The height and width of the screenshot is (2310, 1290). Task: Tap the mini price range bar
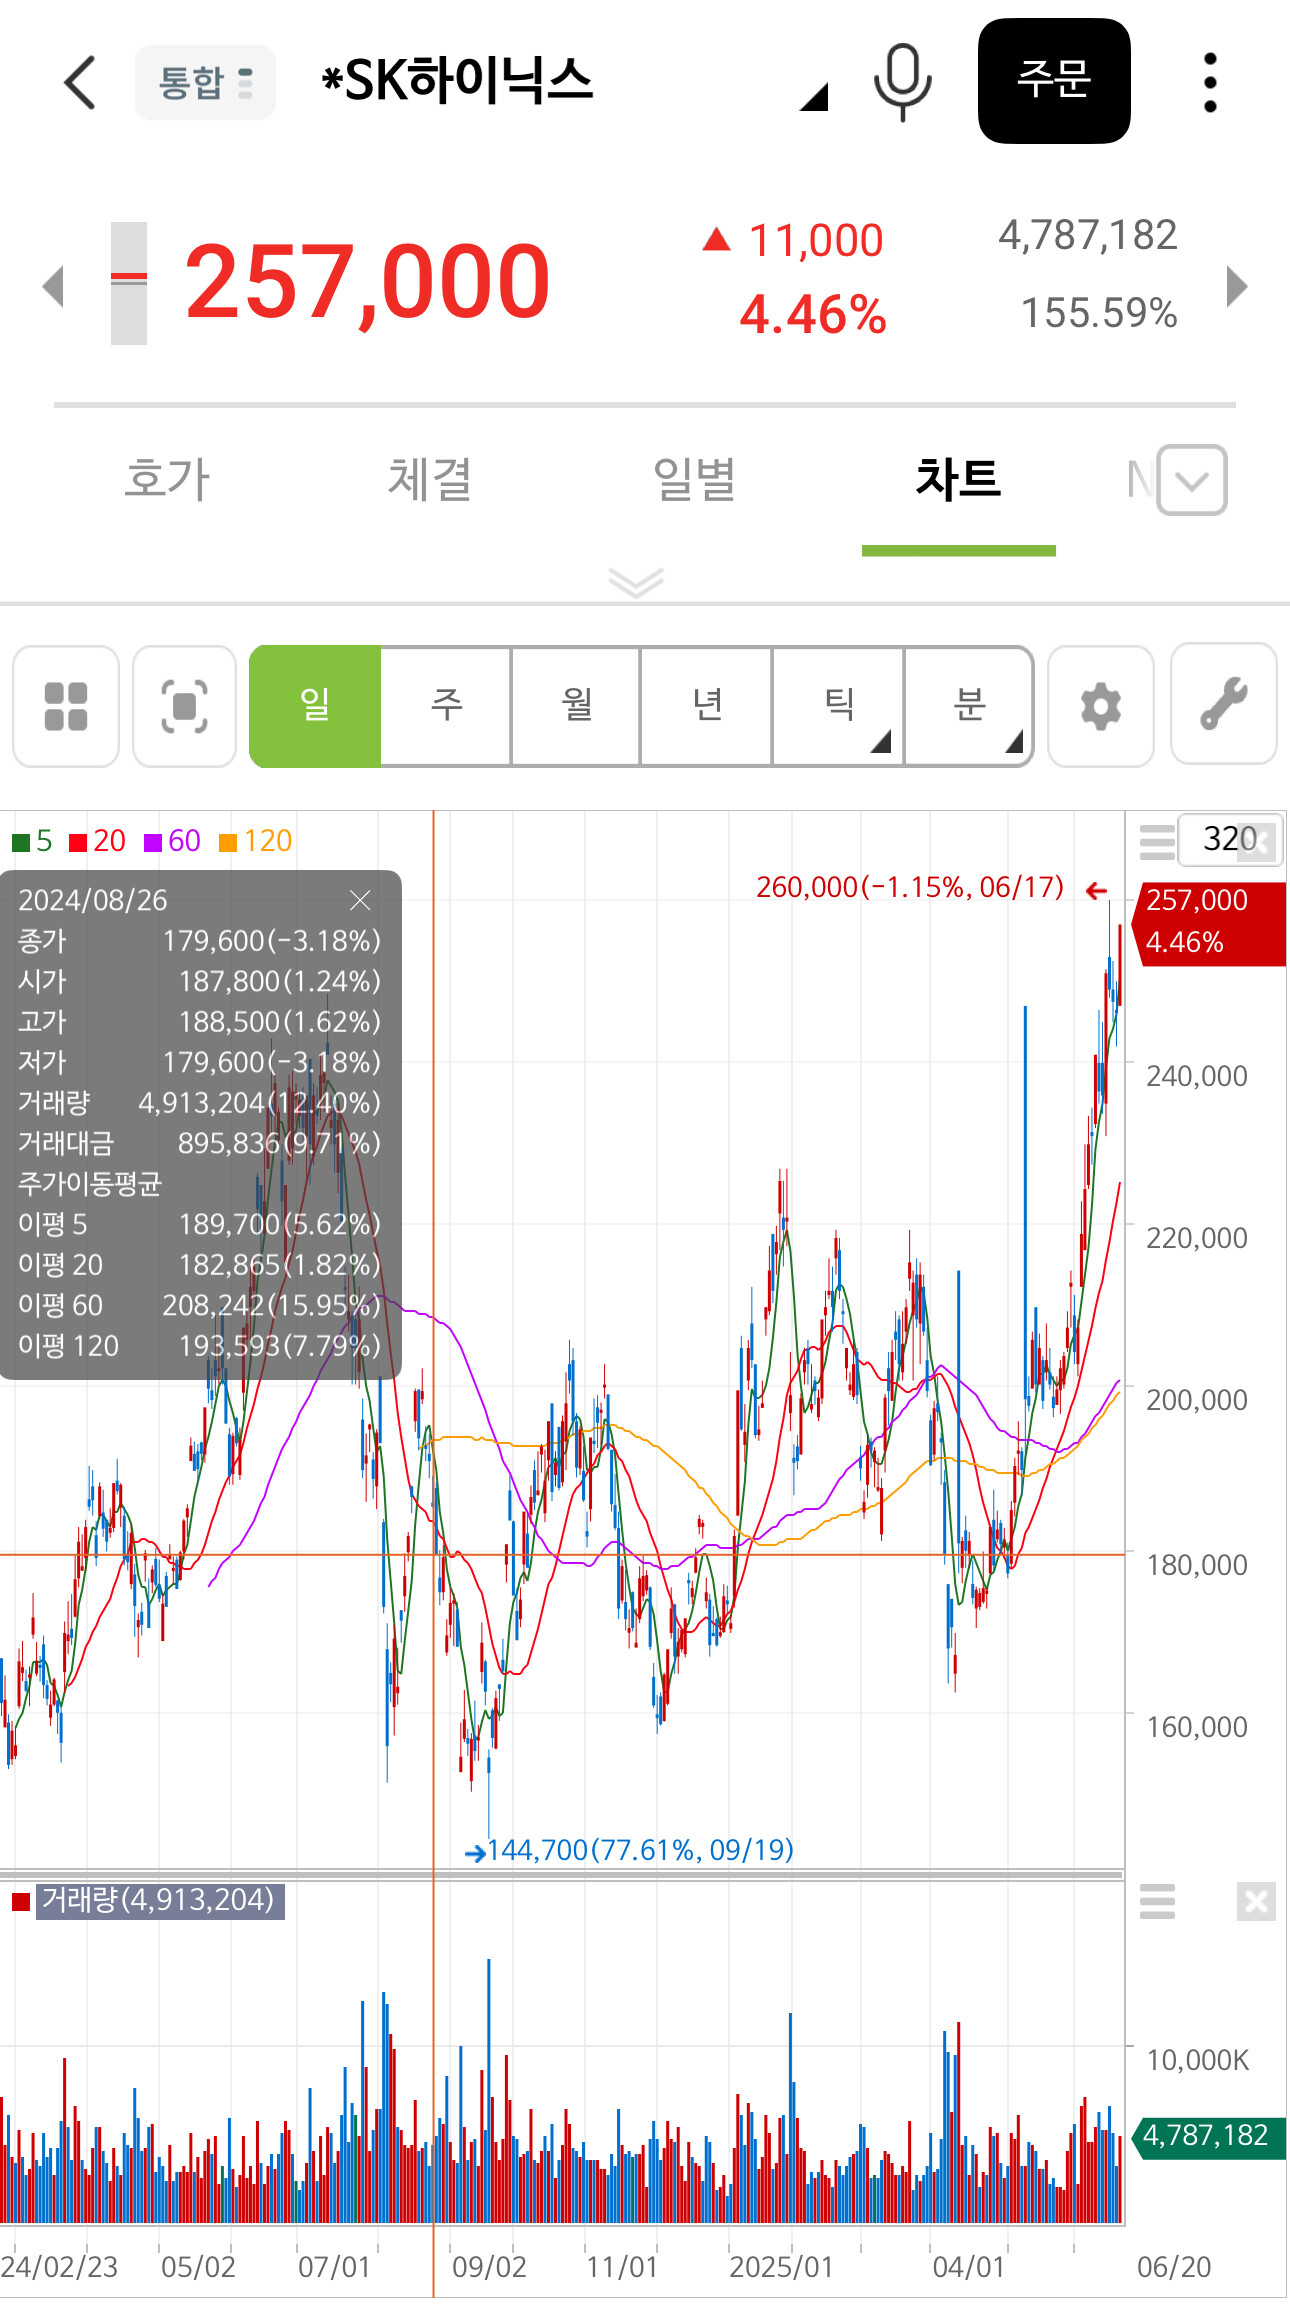coord(128,283)
